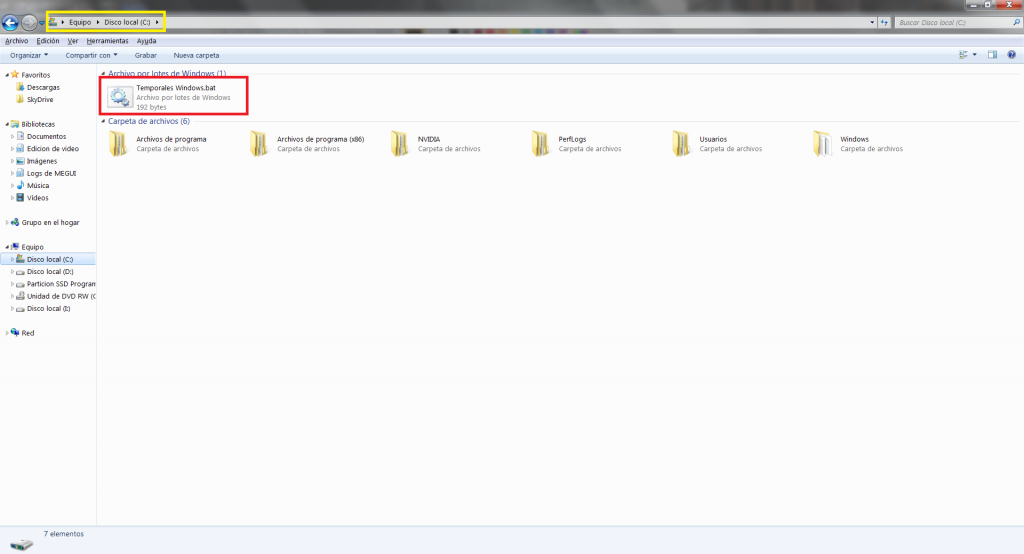Select the Logs de MEGUI library
The width and height of the screenshot is (1024, 554).
pyautogui.click(x=52, y=174)
